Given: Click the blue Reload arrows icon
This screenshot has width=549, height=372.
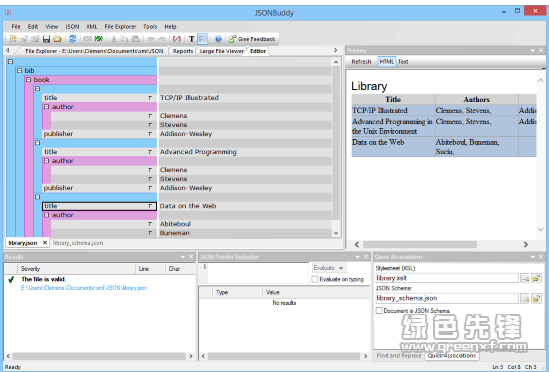Looking at the screenshot, I should pyautogui.click(x=72, y=39).
